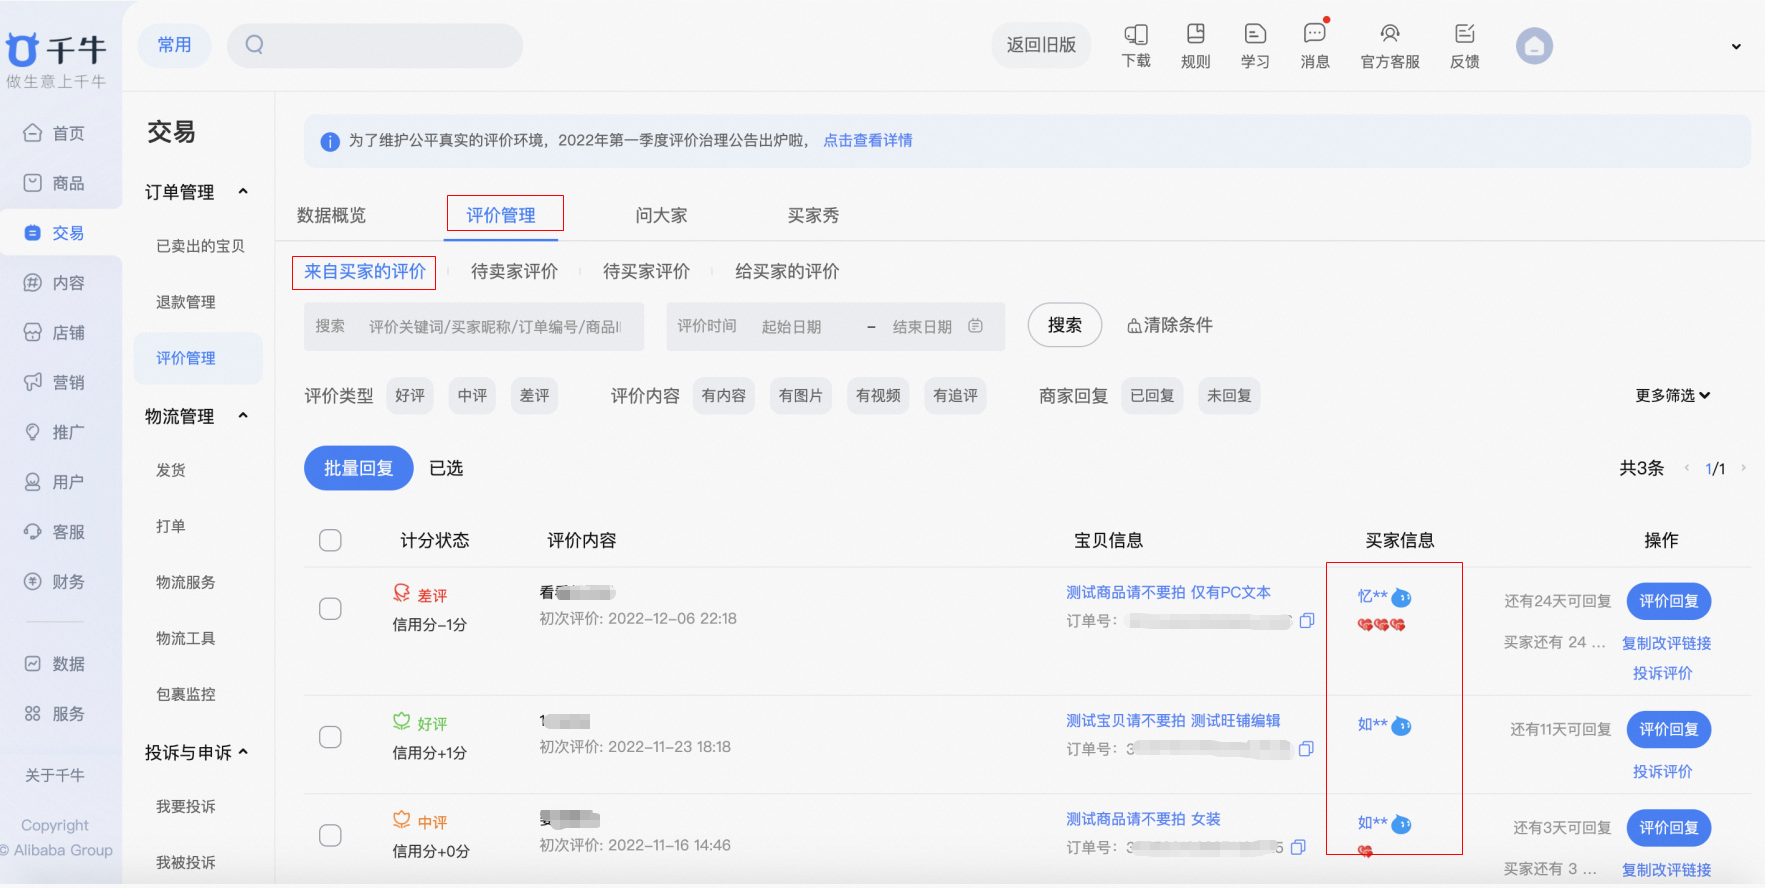
Task: Click 清除条件 to clear filters
Action: point(1169,325)
